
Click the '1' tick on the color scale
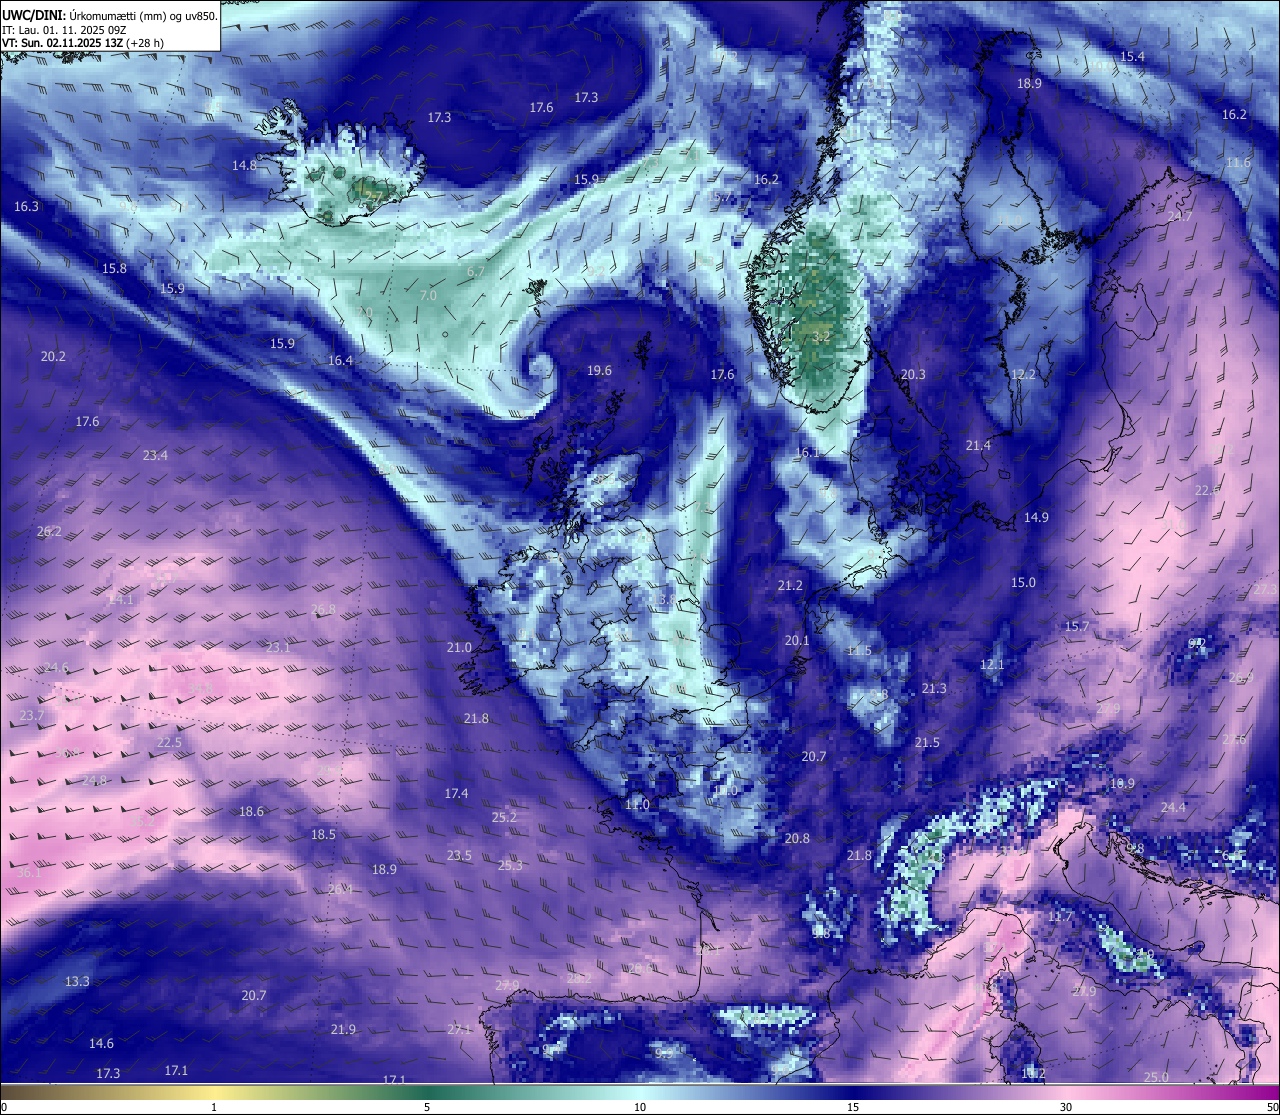[214, 1108]
